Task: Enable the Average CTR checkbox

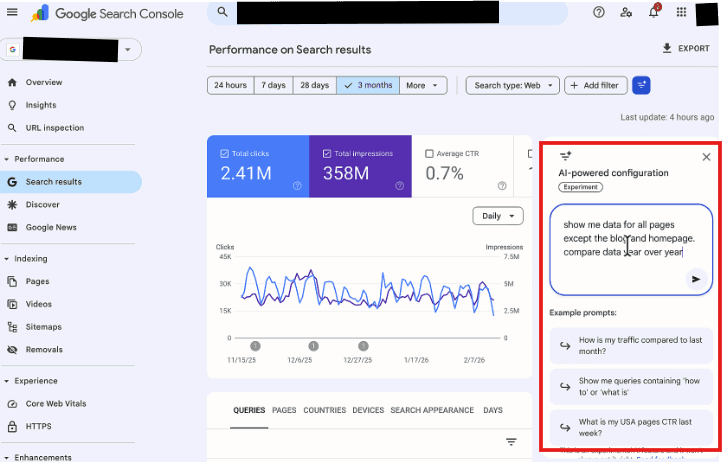Action: 429,154
